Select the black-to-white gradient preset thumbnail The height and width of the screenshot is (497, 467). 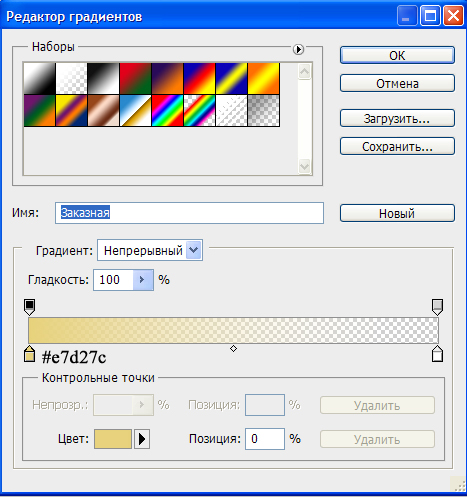tap(39, 78)
